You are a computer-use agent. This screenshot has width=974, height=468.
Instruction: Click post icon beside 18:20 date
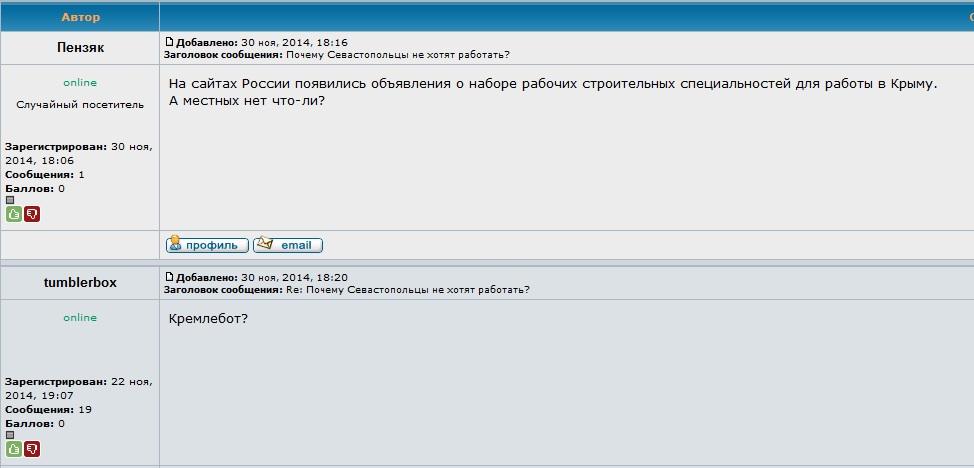click(169, 277)
